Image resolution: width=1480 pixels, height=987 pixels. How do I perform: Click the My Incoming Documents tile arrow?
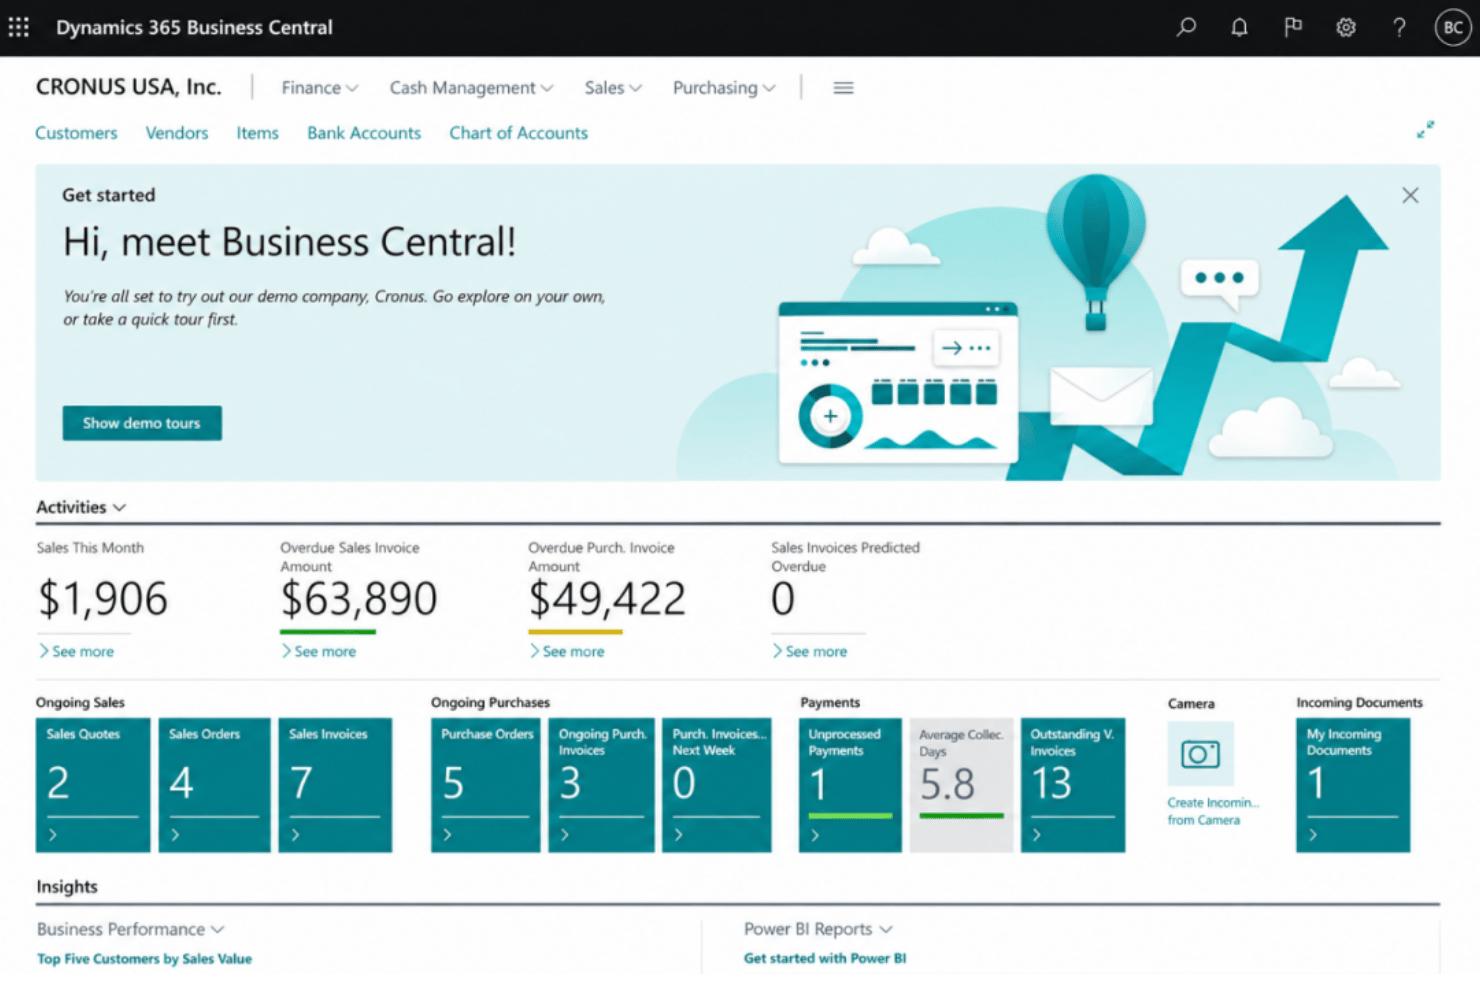pyautogui.click(x=1312, y=834)
